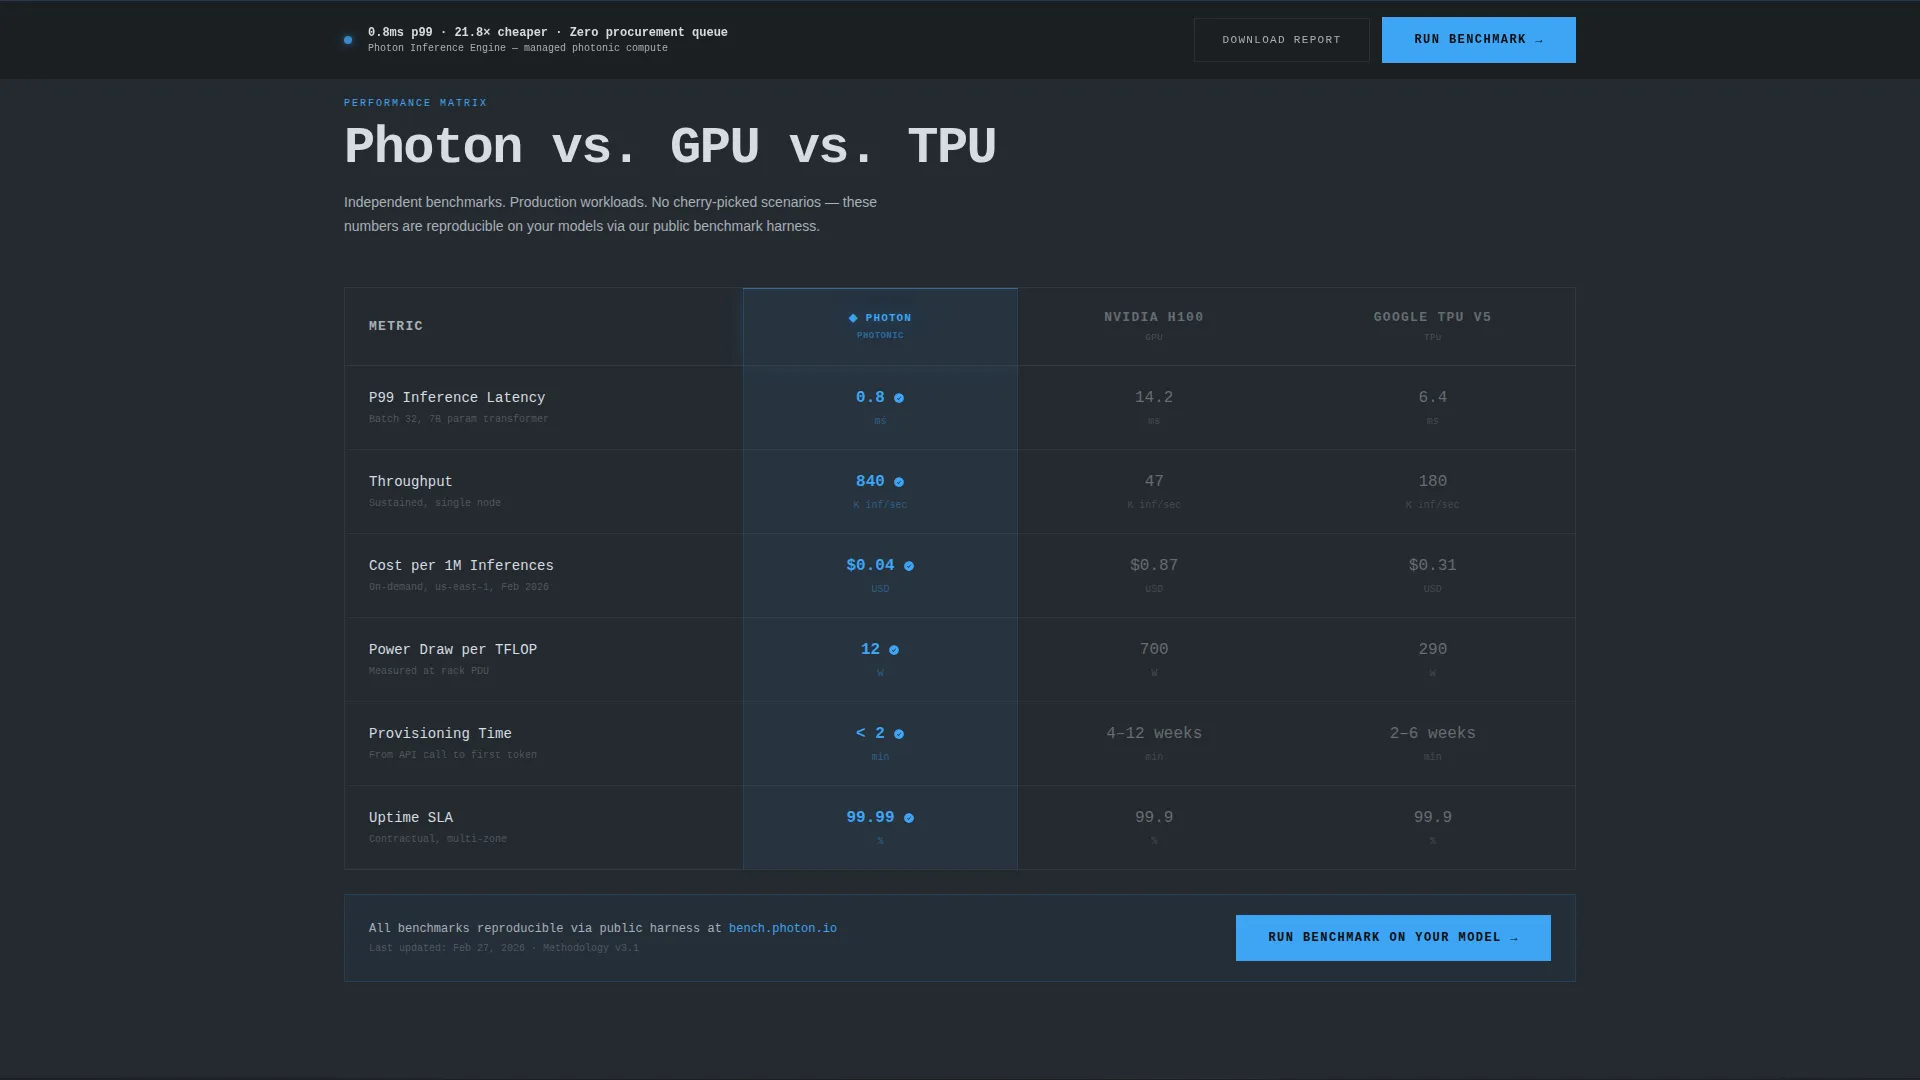The height and width of the screenshot is (1080, 1920).
Task: Open the bench.photon.io link
Action: click(782, 929)
